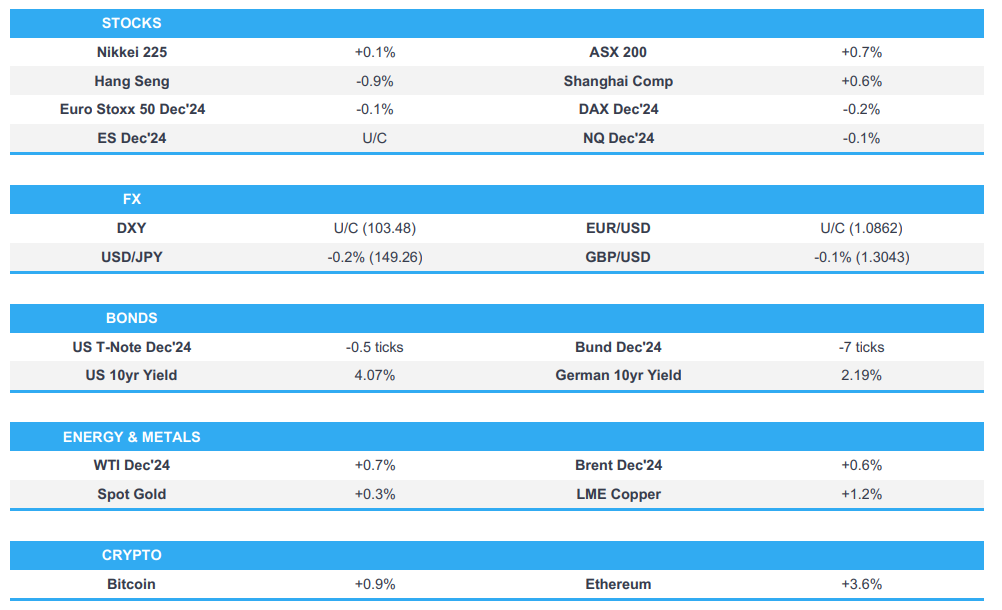Click the EUR/USD label

click(618, 228)
